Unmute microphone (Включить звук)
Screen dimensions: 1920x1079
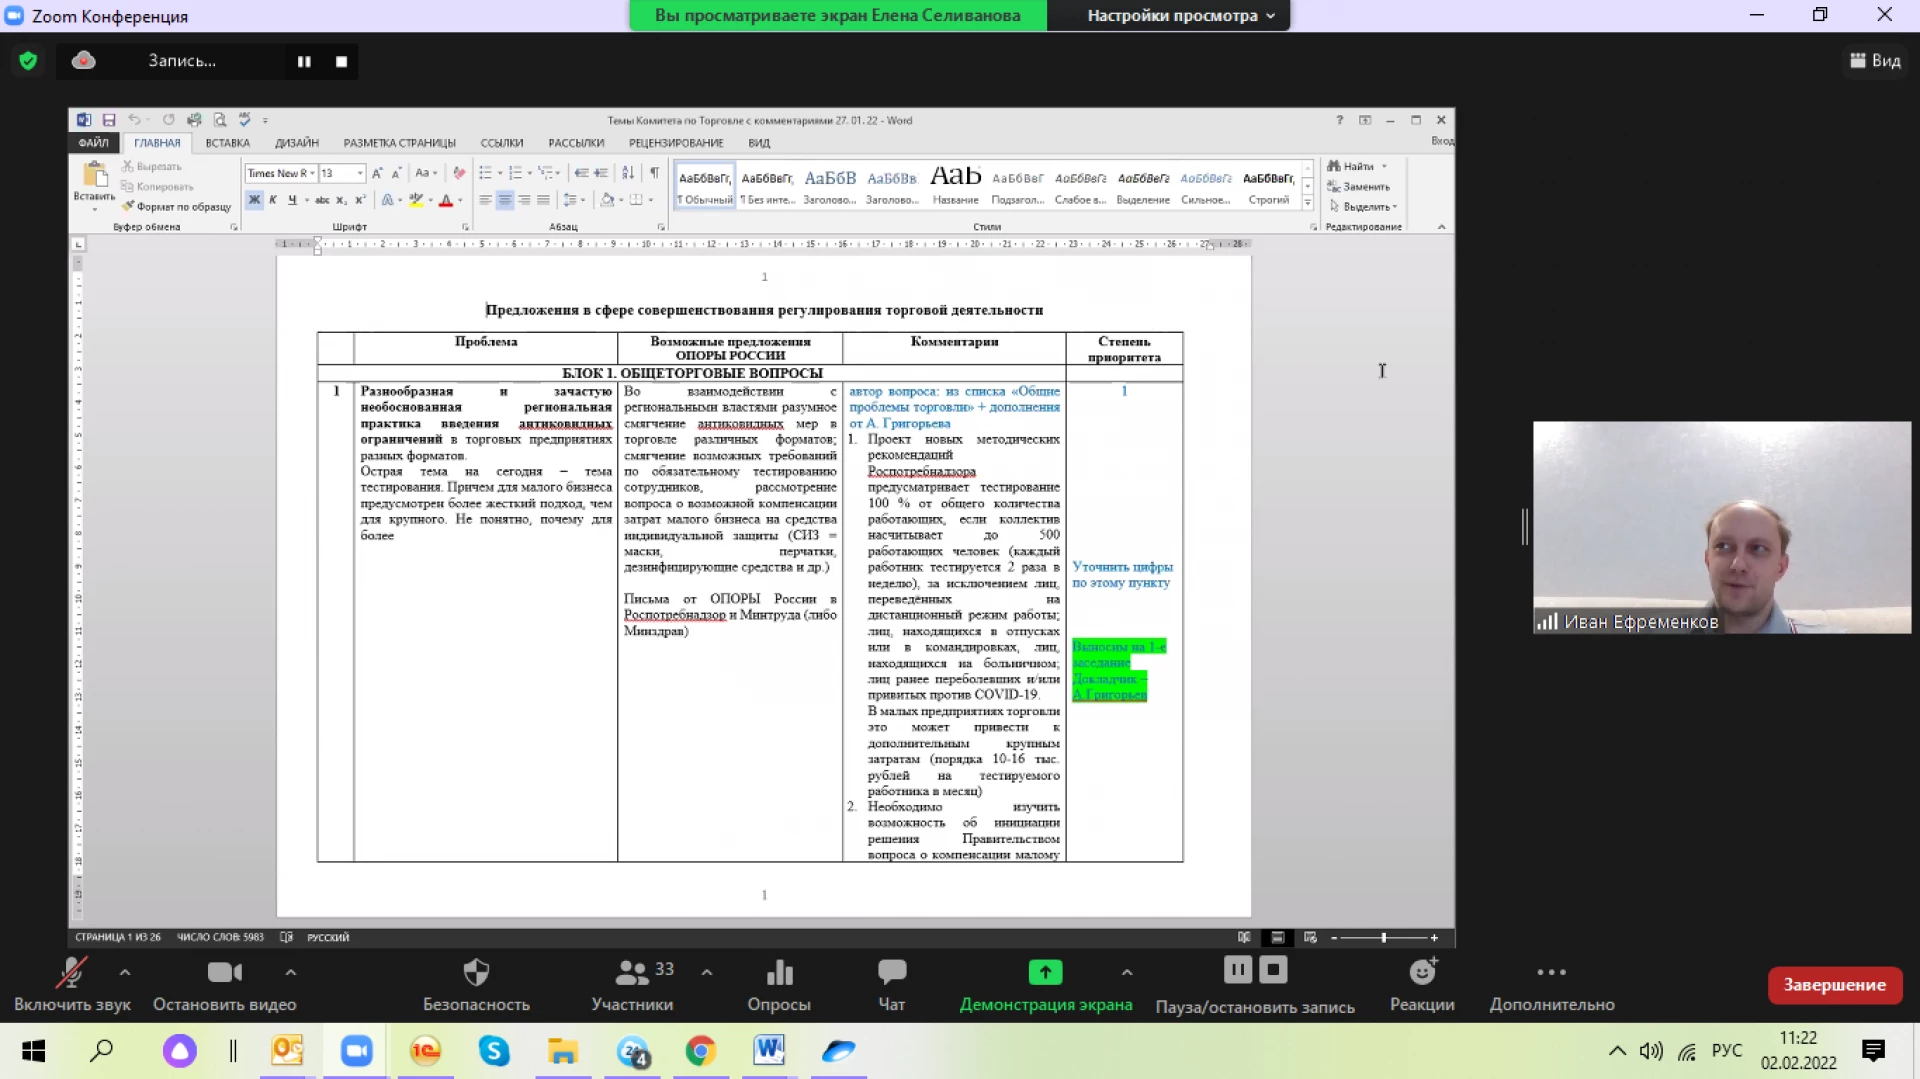[72, 986]
